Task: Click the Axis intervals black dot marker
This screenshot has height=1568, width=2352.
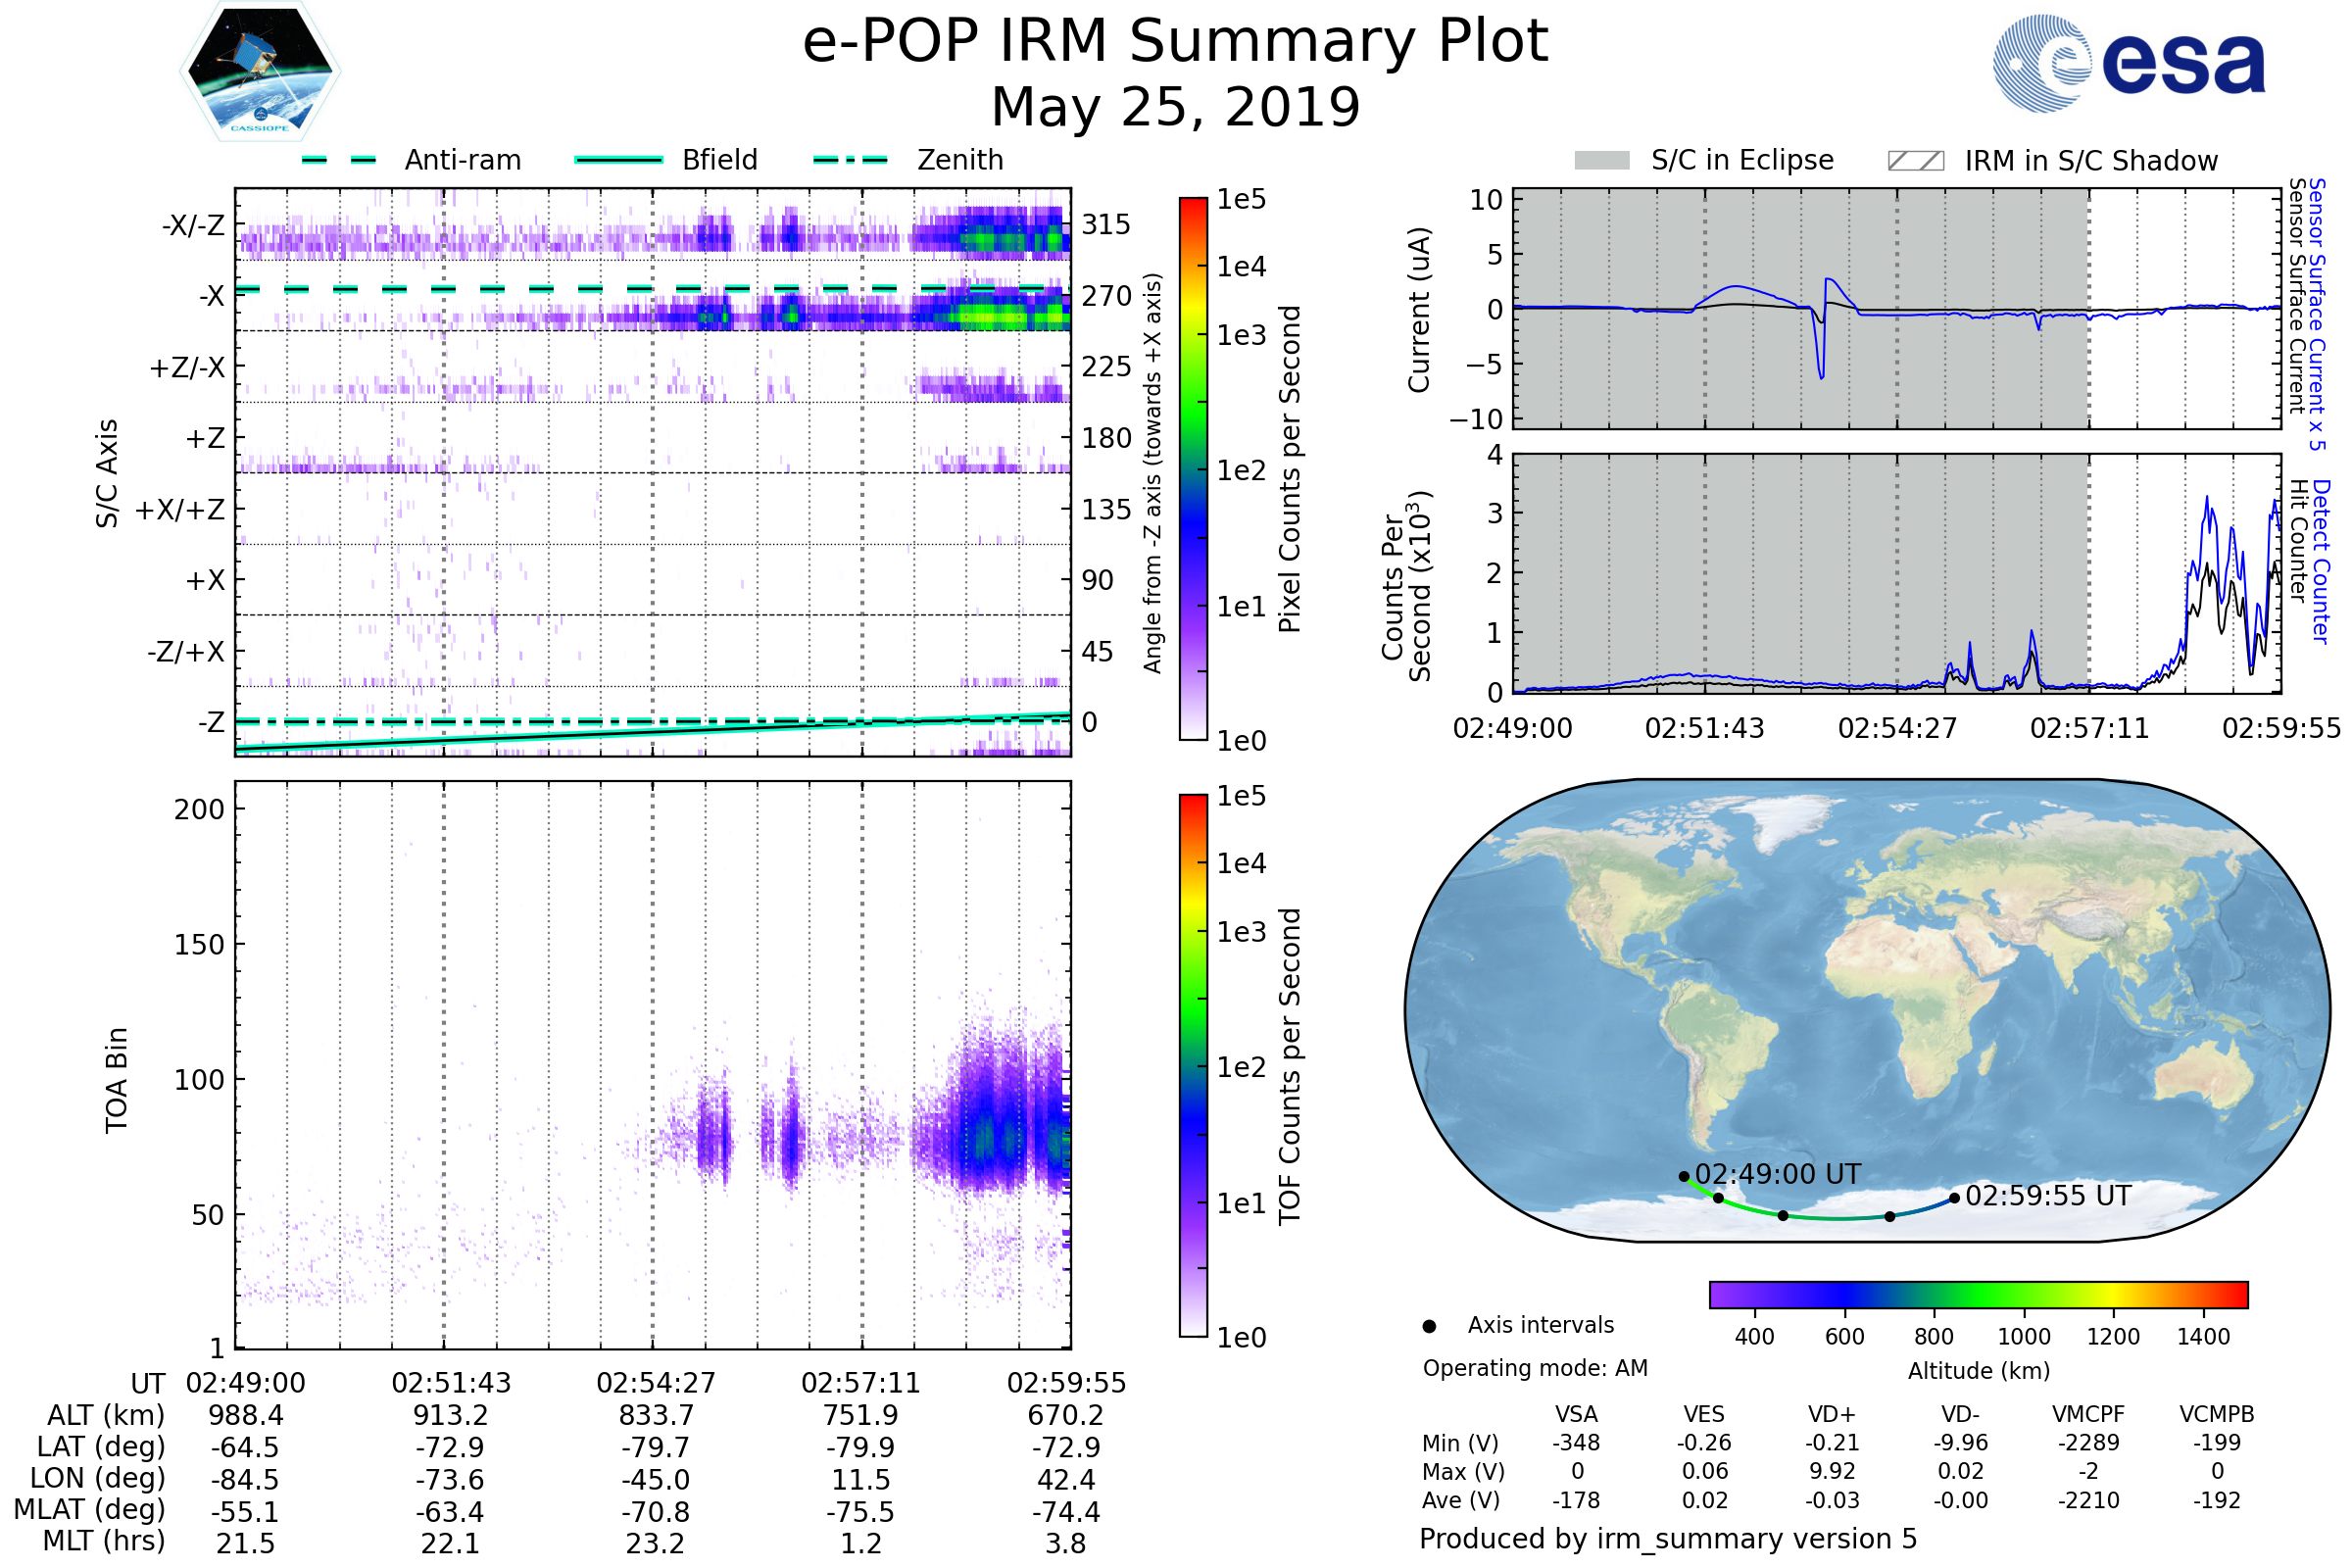Action: click(1429, 1327)
